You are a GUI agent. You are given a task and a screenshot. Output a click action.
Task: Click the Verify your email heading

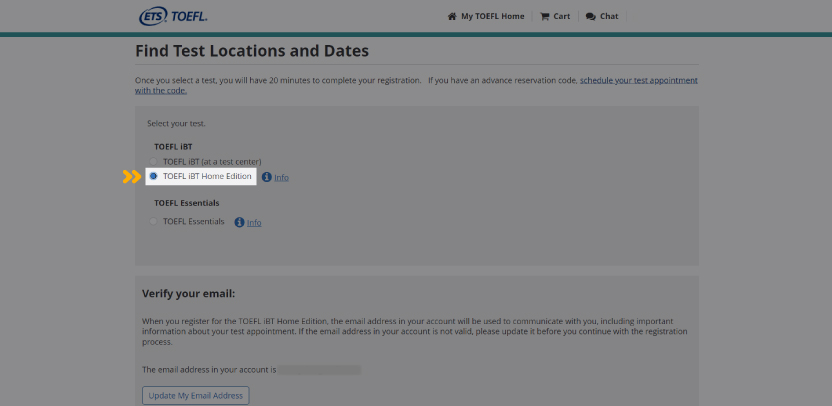pyautogui.click(x=188, y=293)
